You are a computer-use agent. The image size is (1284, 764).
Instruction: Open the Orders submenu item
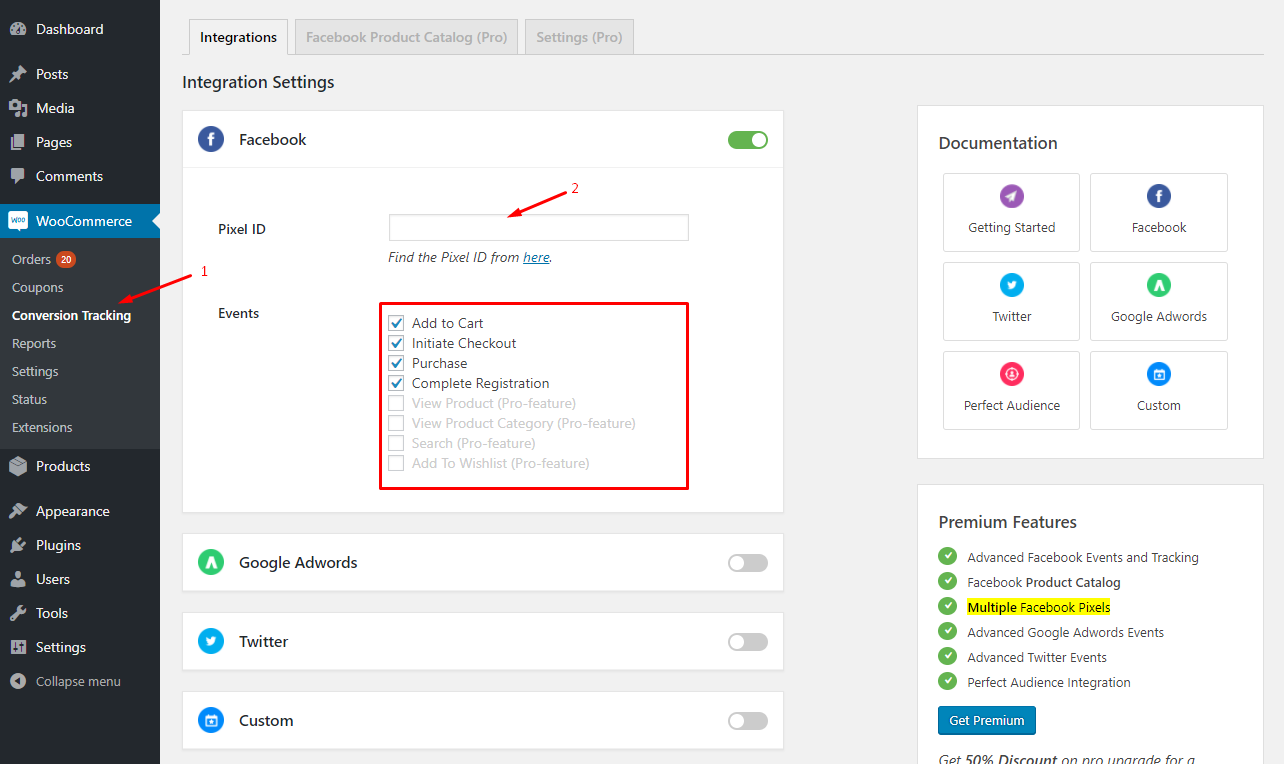(31, 259)
